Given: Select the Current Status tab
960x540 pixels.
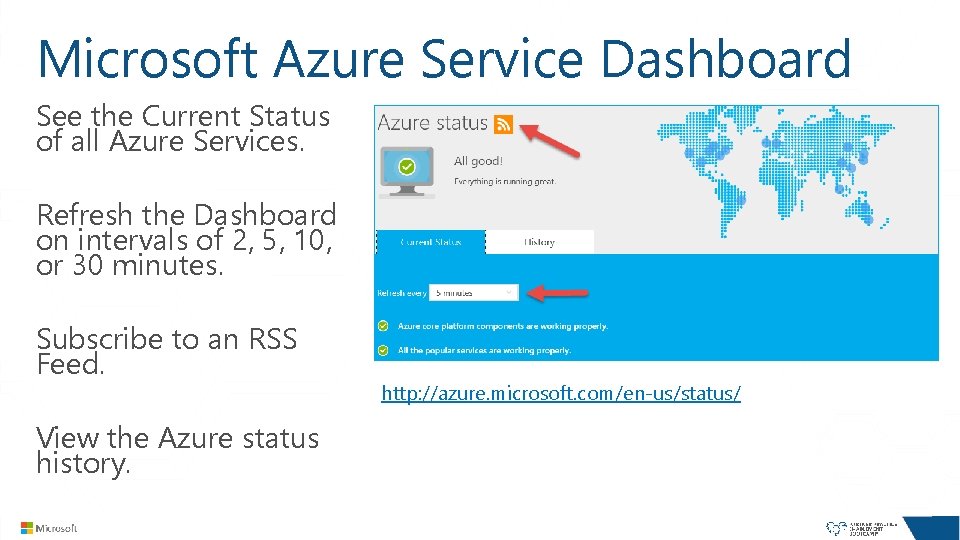Looking at the screenshot, I should tap(430, 242).
